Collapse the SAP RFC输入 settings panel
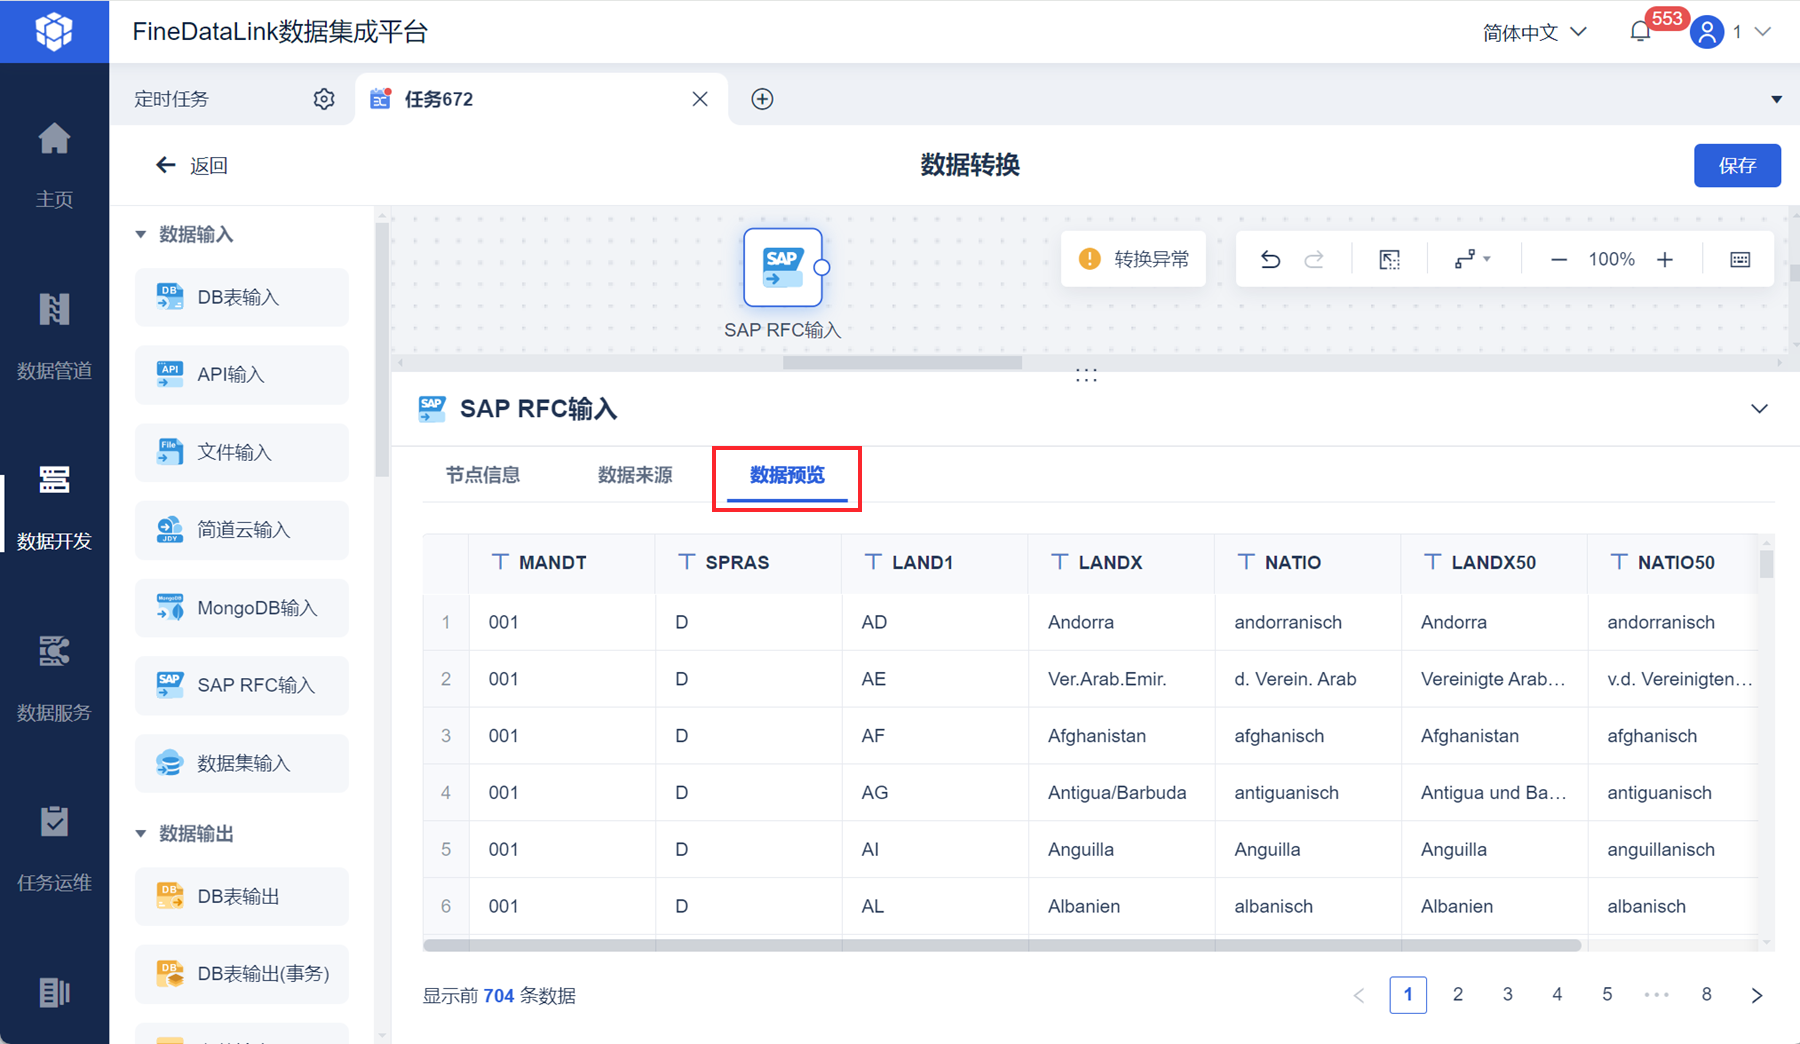The image size is (1800, 1044). click(1759, 408)
